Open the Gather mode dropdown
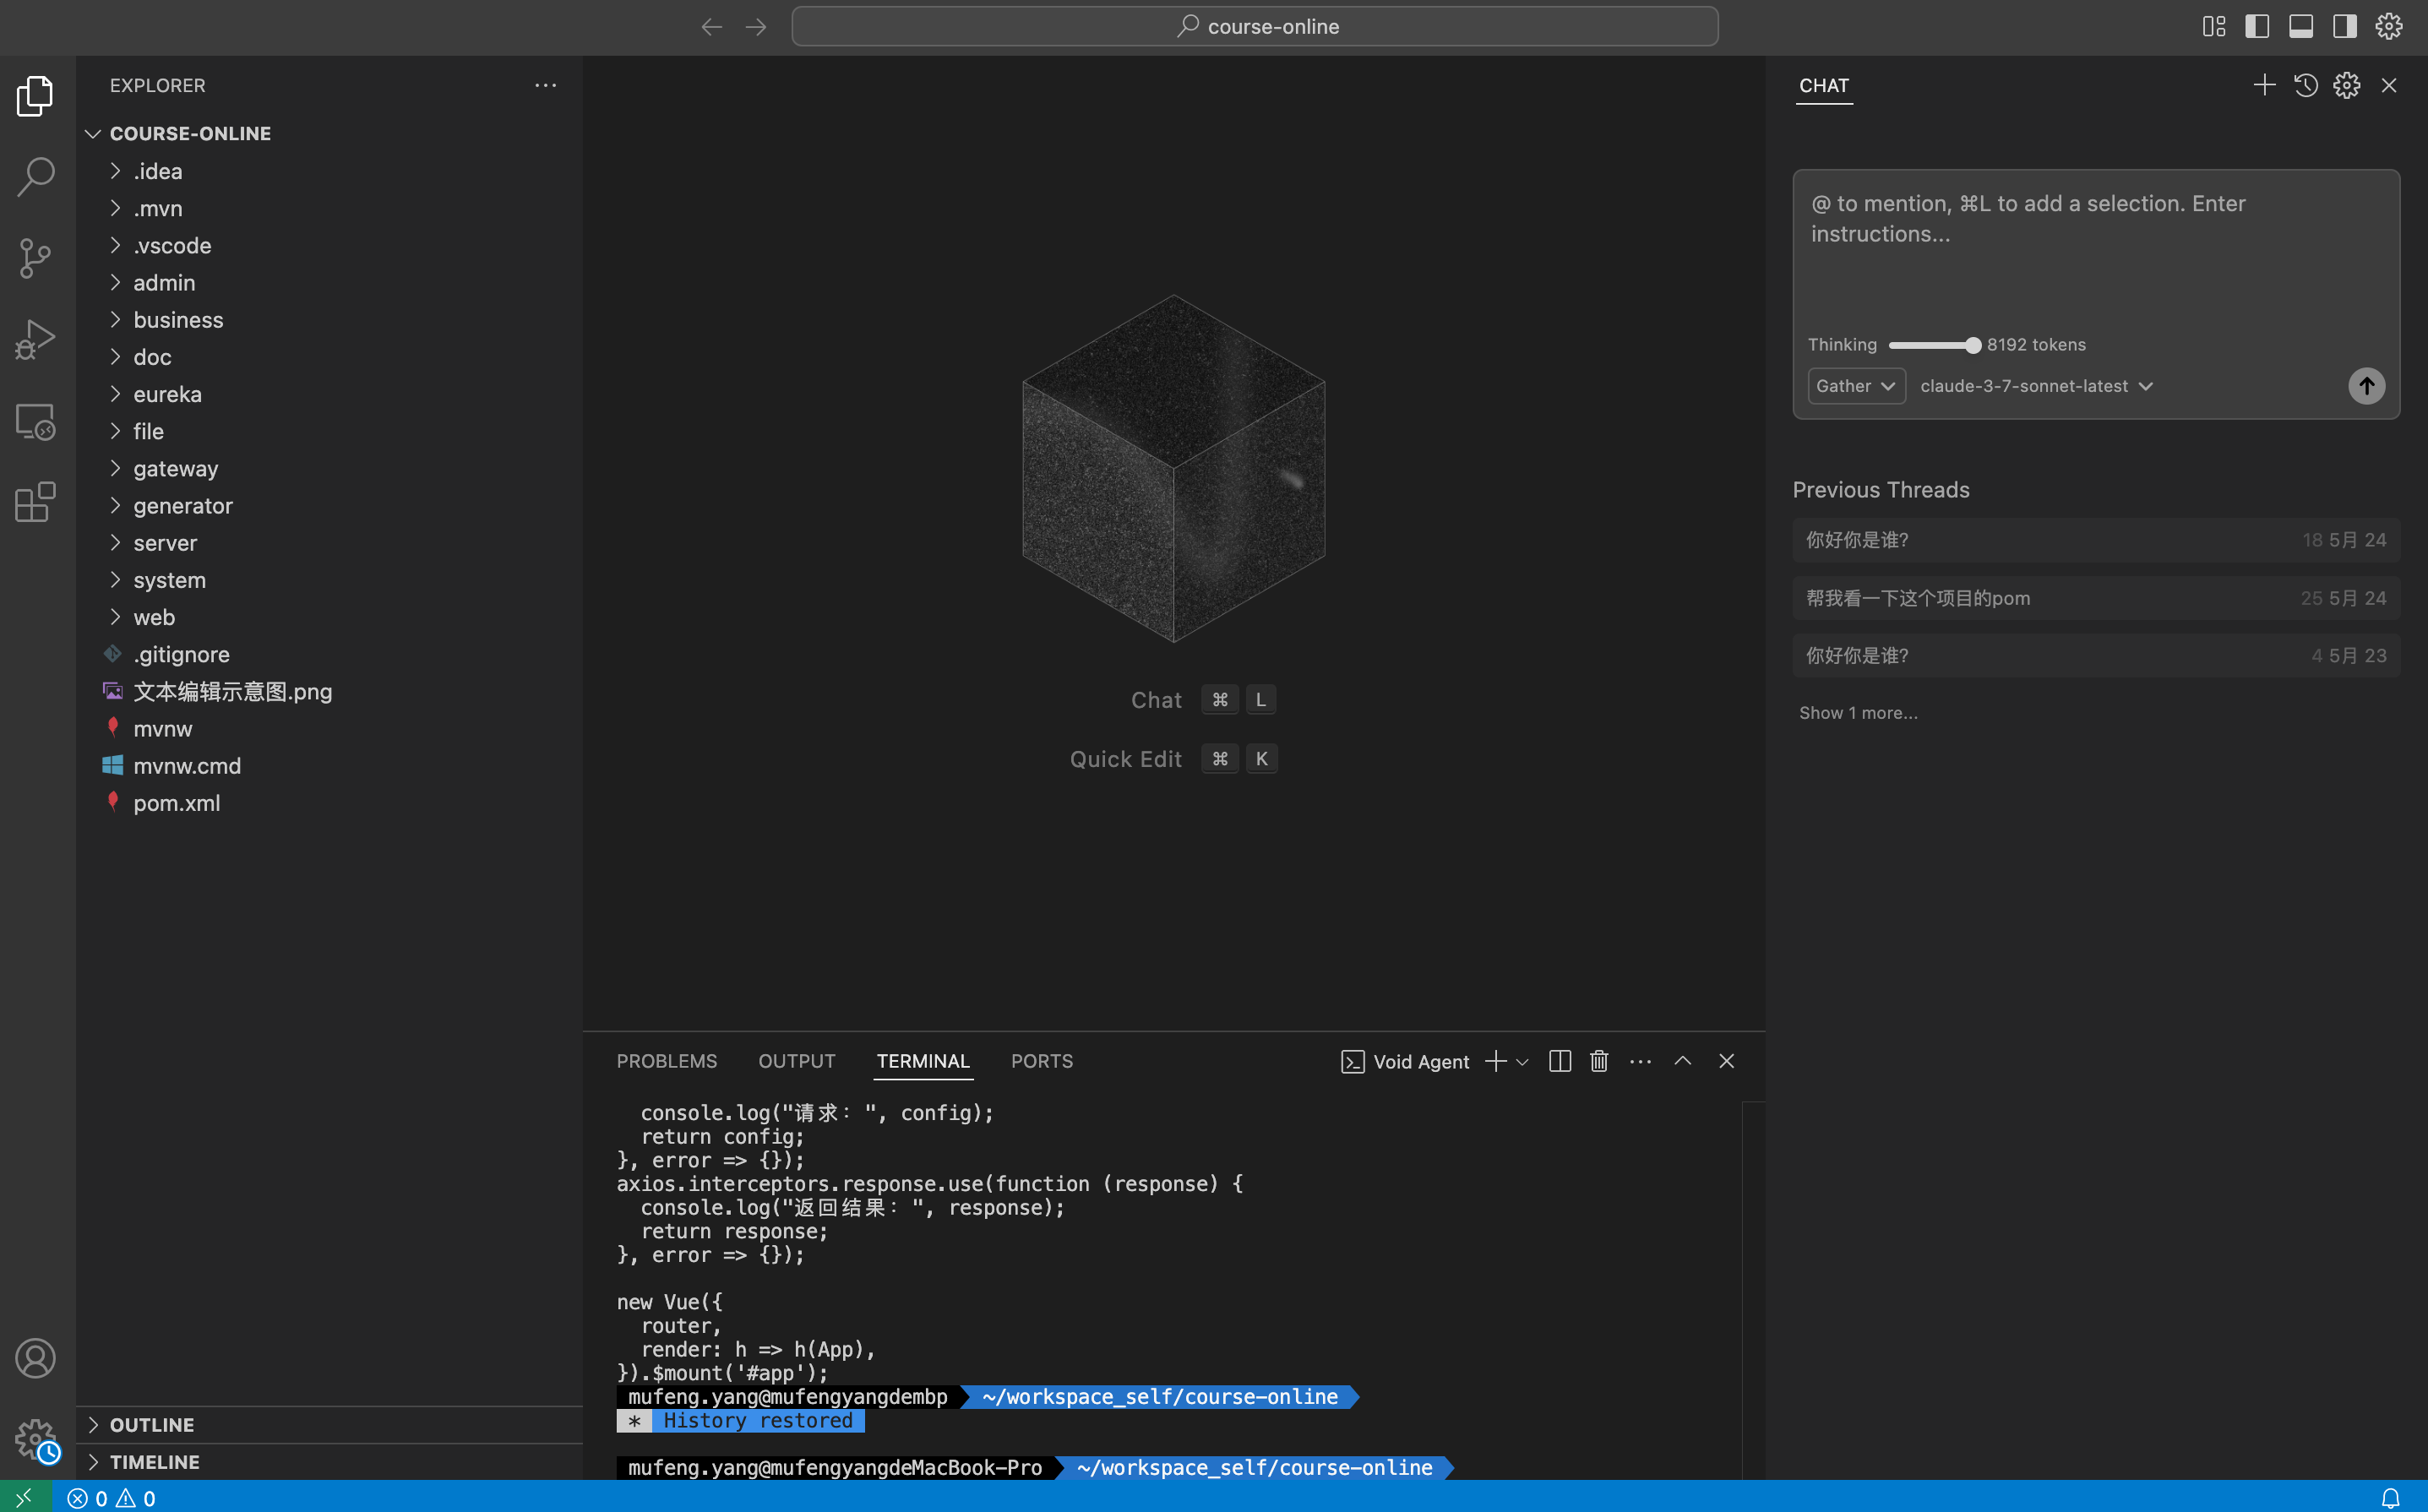Image resolution: width=2428 pixels, height=1512 pixels. pyautogui.click(x=1856, y=386)
